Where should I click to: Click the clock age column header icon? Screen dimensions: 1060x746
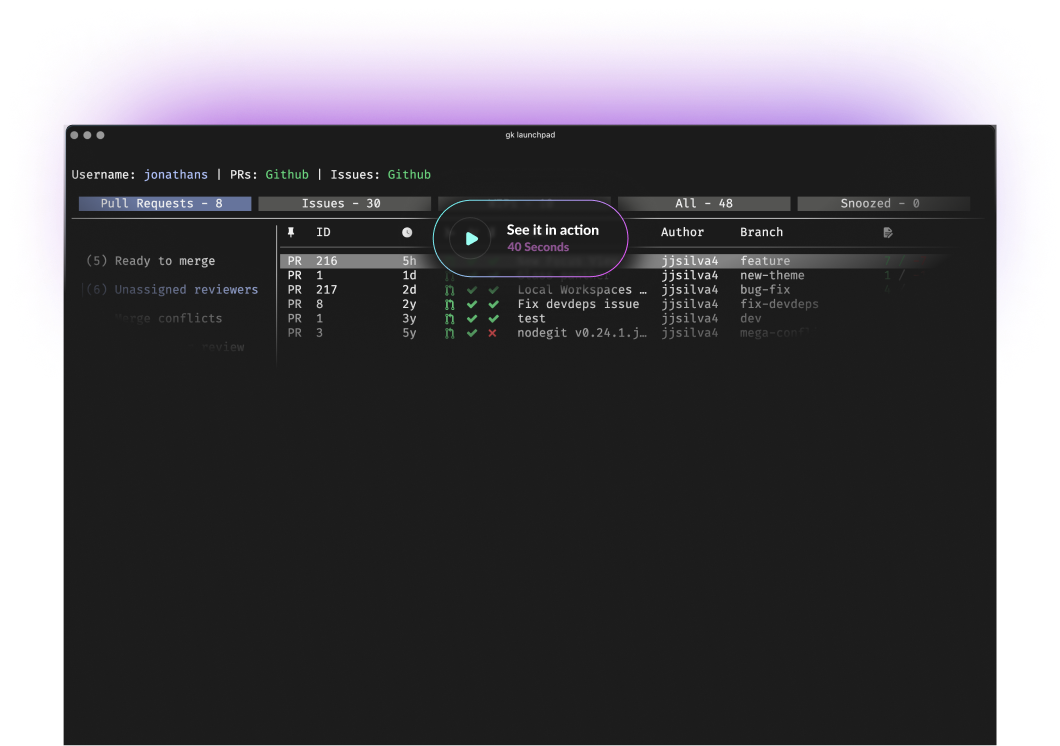[407, 232]
